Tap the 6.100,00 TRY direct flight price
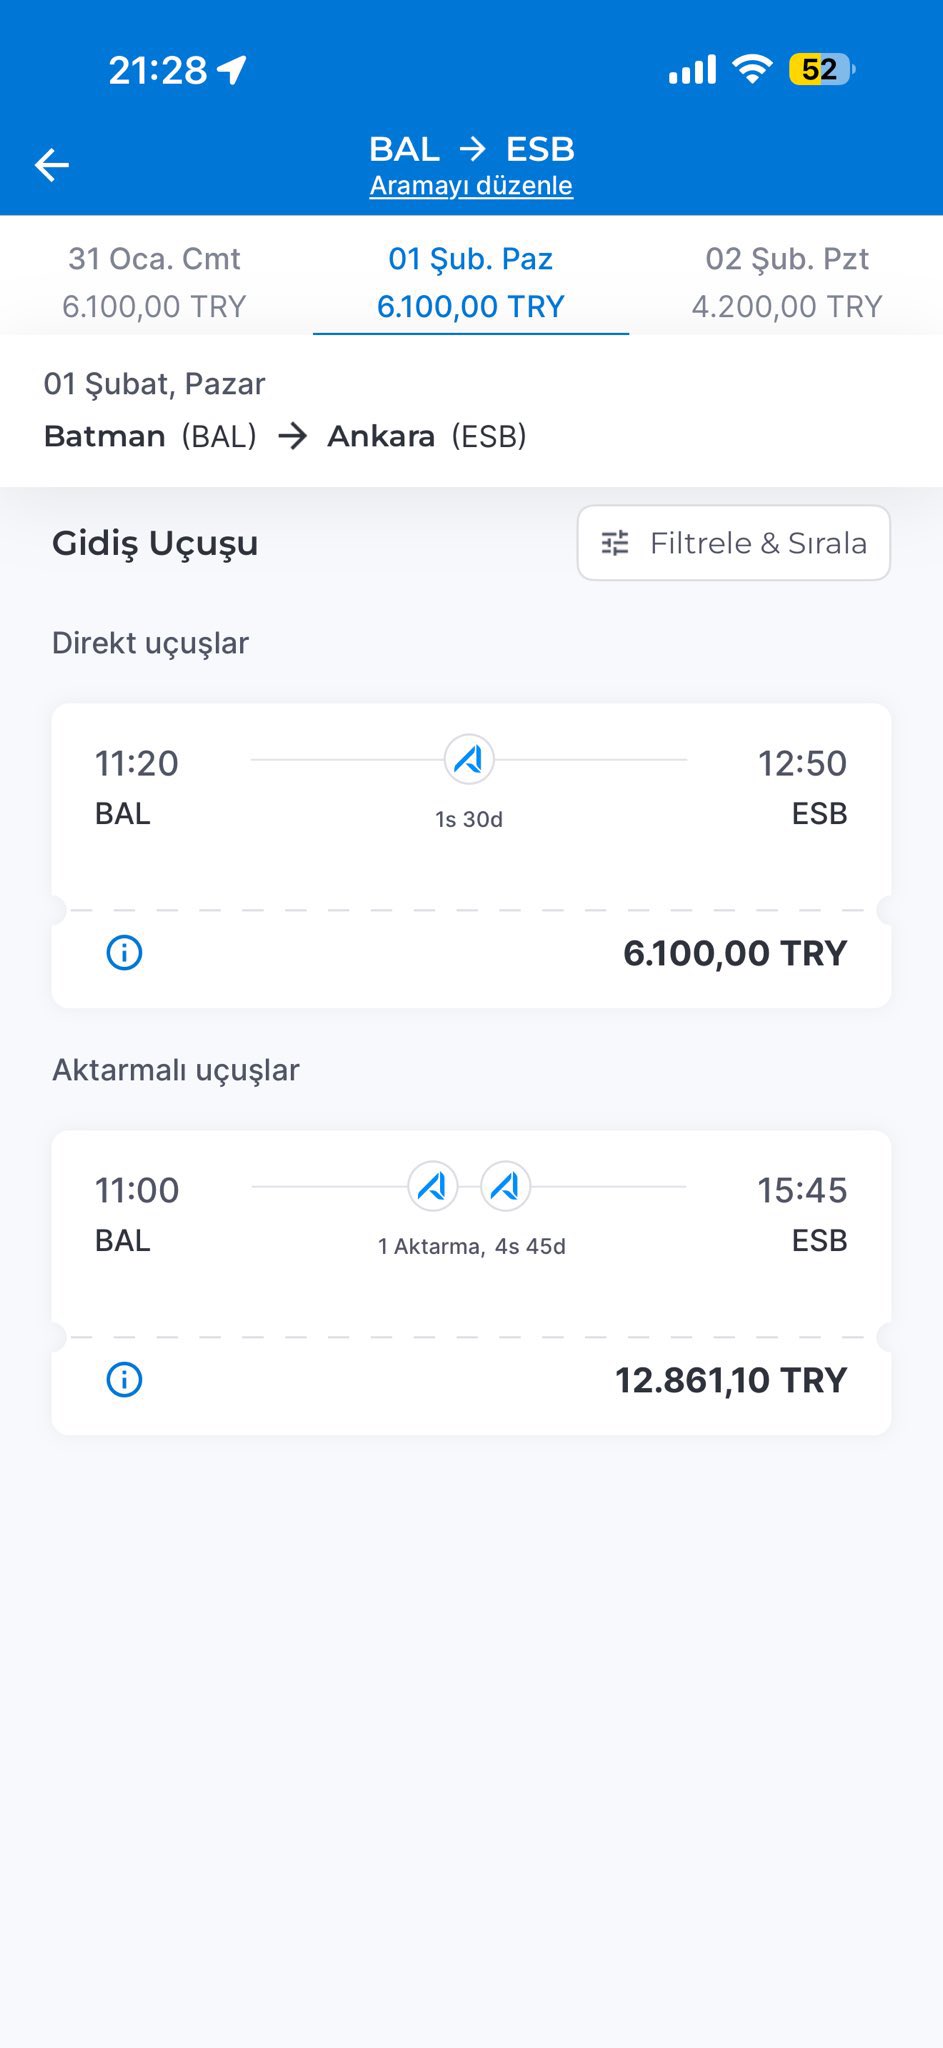The image size is (943, 2048). coord(734,953)
